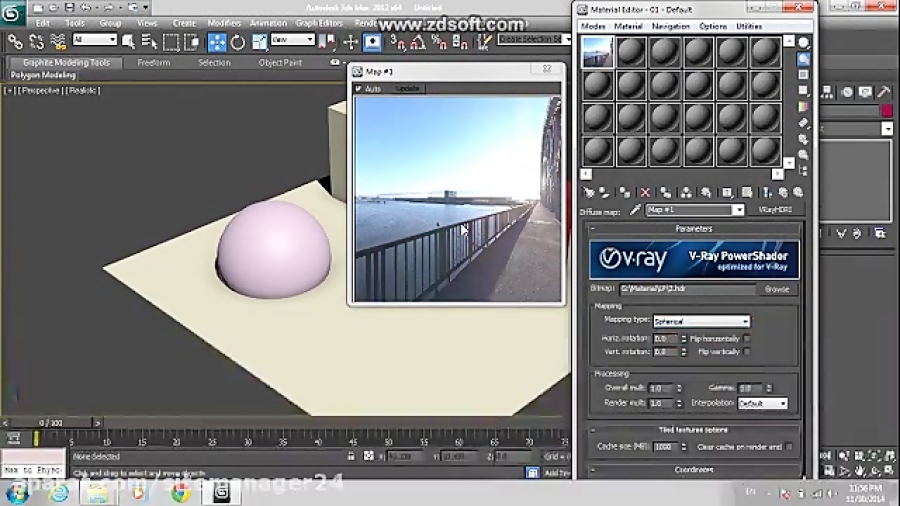Viewport: 900px width, 506px height.
Task: Open the Mapping type Spherical dropdown
Action: coord(701,321)
